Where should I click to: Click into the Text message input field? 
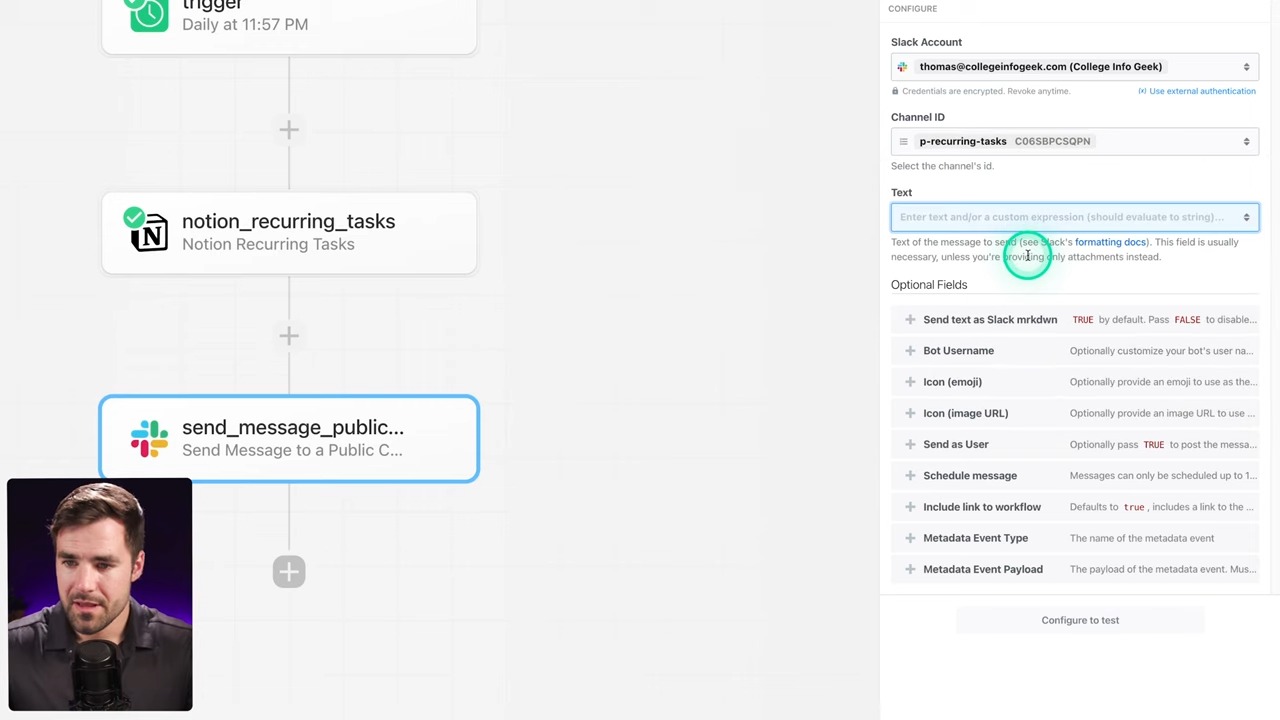tap(1060, 217)
